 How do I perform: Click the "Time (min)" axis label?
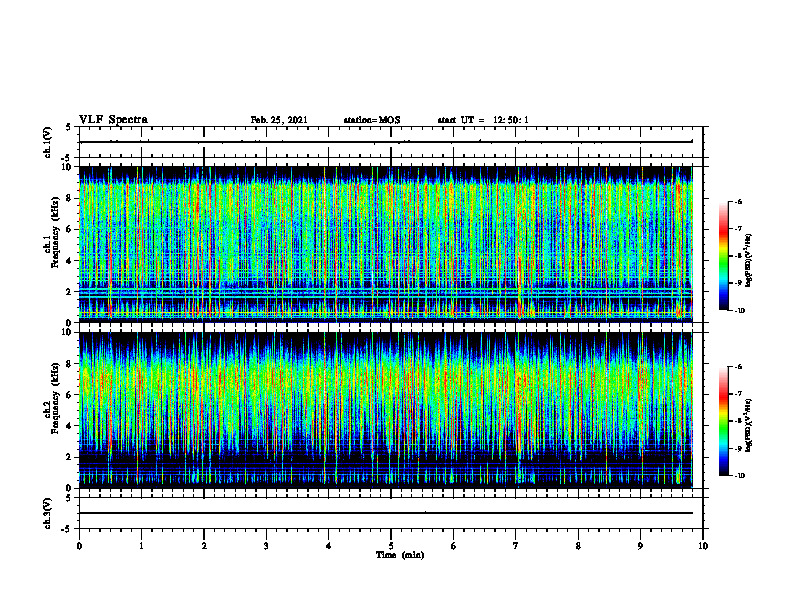400,555
